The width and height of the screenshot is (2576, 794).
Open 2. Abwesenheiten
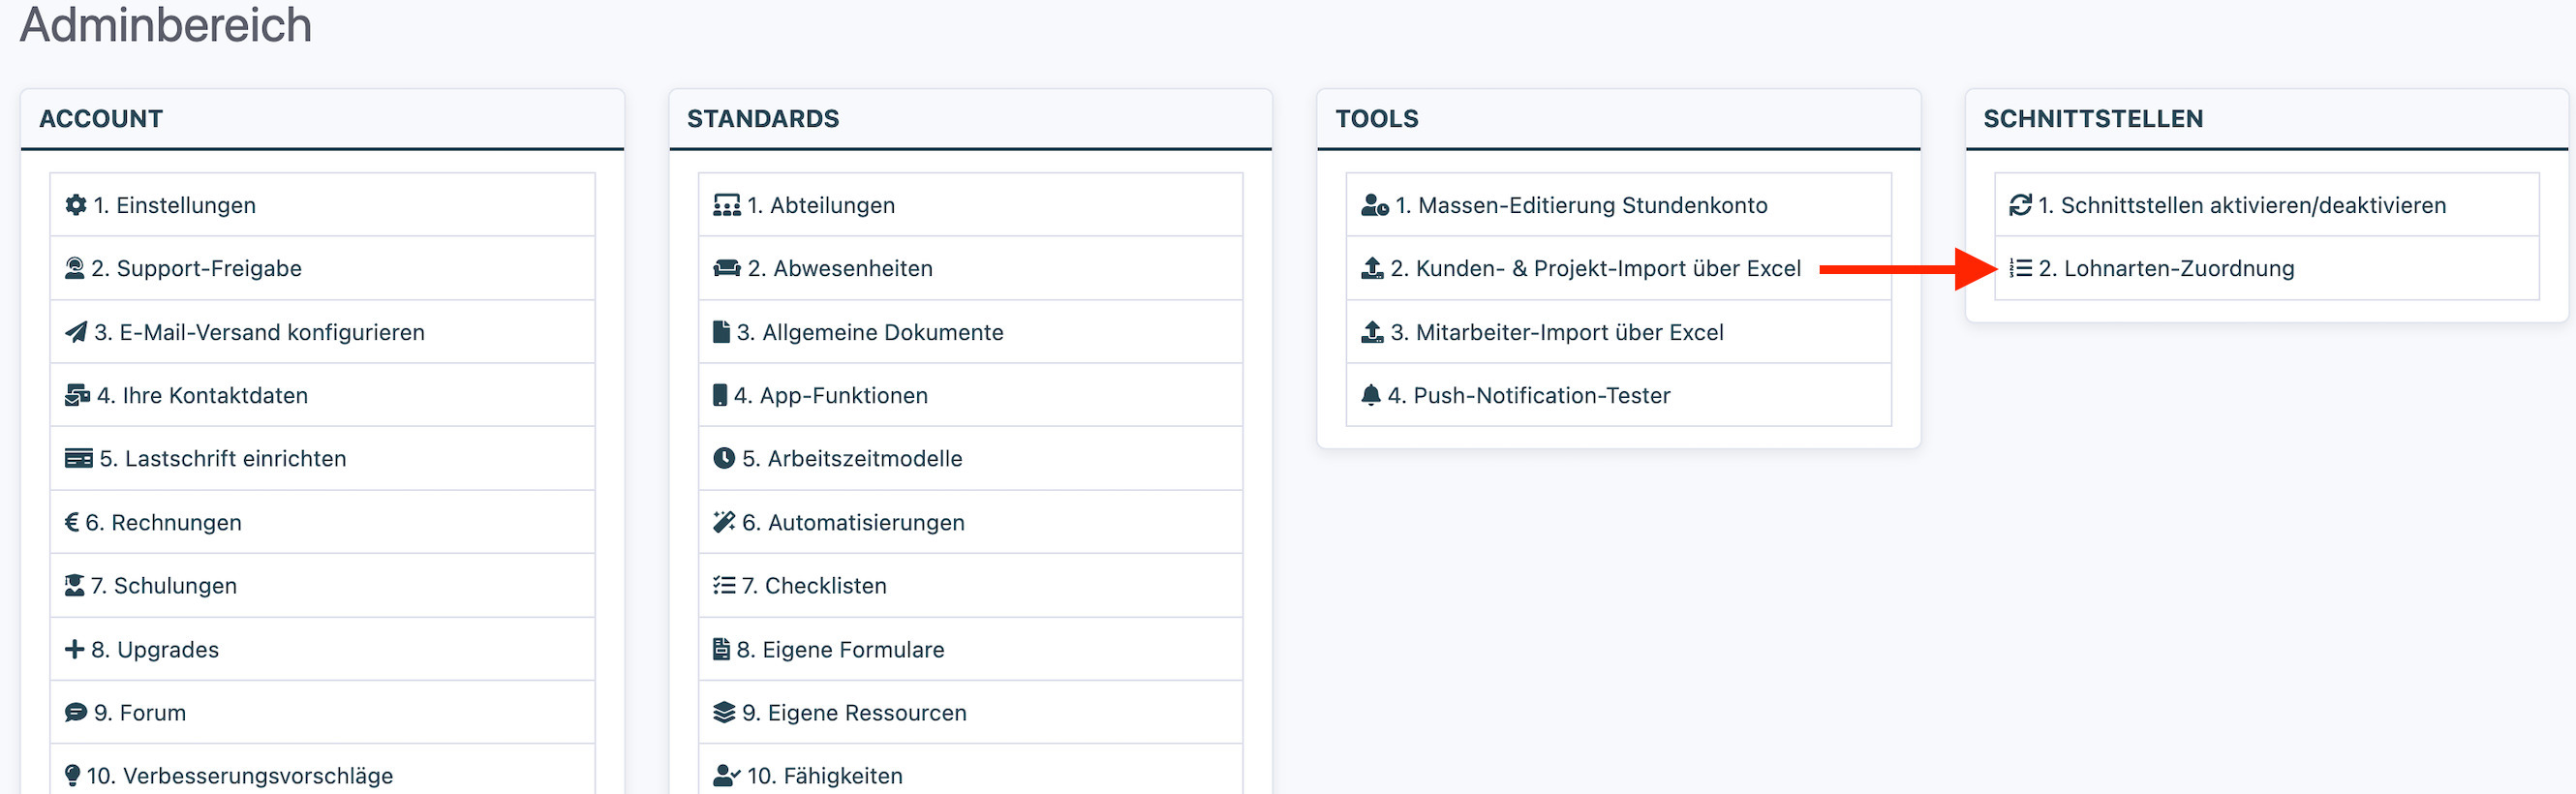click(x=970, y=268)
